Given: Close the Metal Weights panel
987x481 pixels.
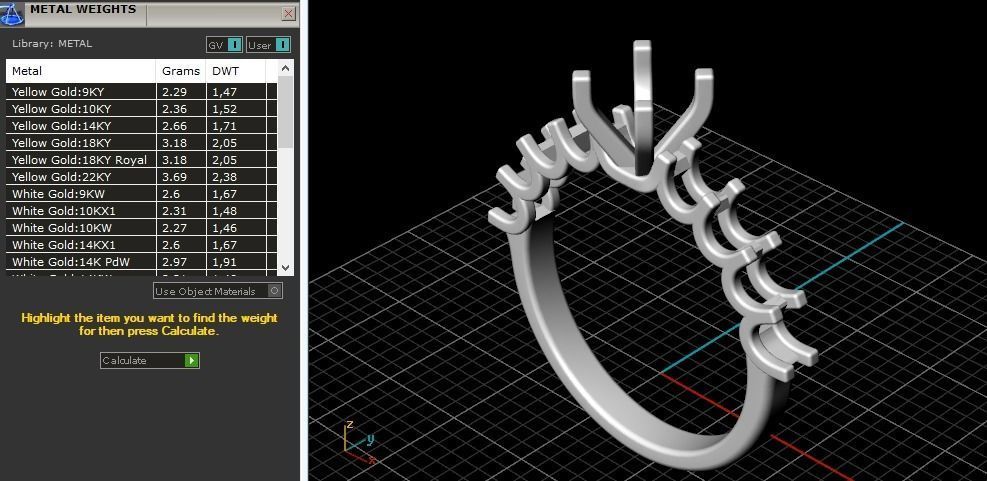Looking at the screenshot, I should point(288,13).
